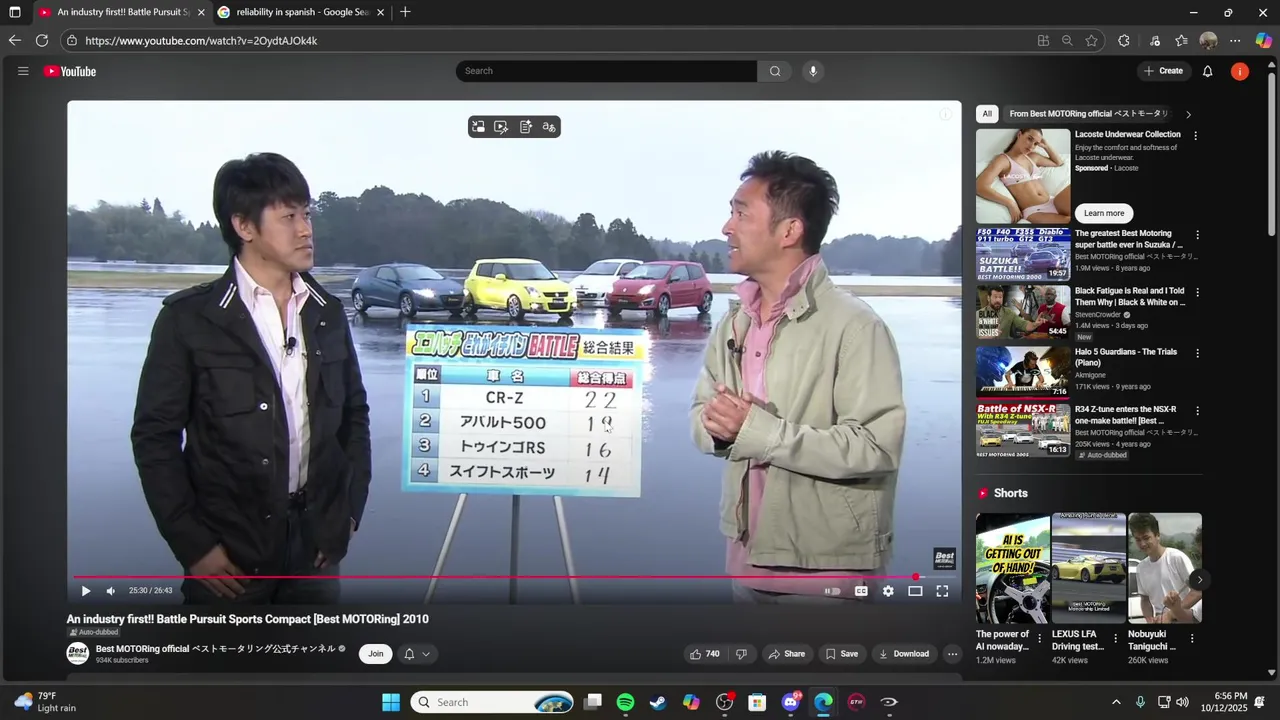Zoom out using address bar magnifier
Screen dimensions: 1280x720
pos(1067,41)
